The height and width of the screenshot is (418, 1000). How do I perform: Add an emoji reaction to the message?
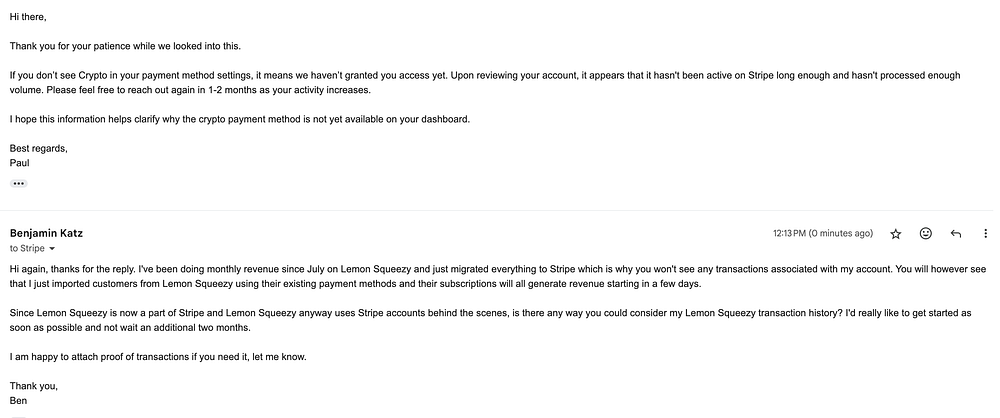click(x=926, y=233)
